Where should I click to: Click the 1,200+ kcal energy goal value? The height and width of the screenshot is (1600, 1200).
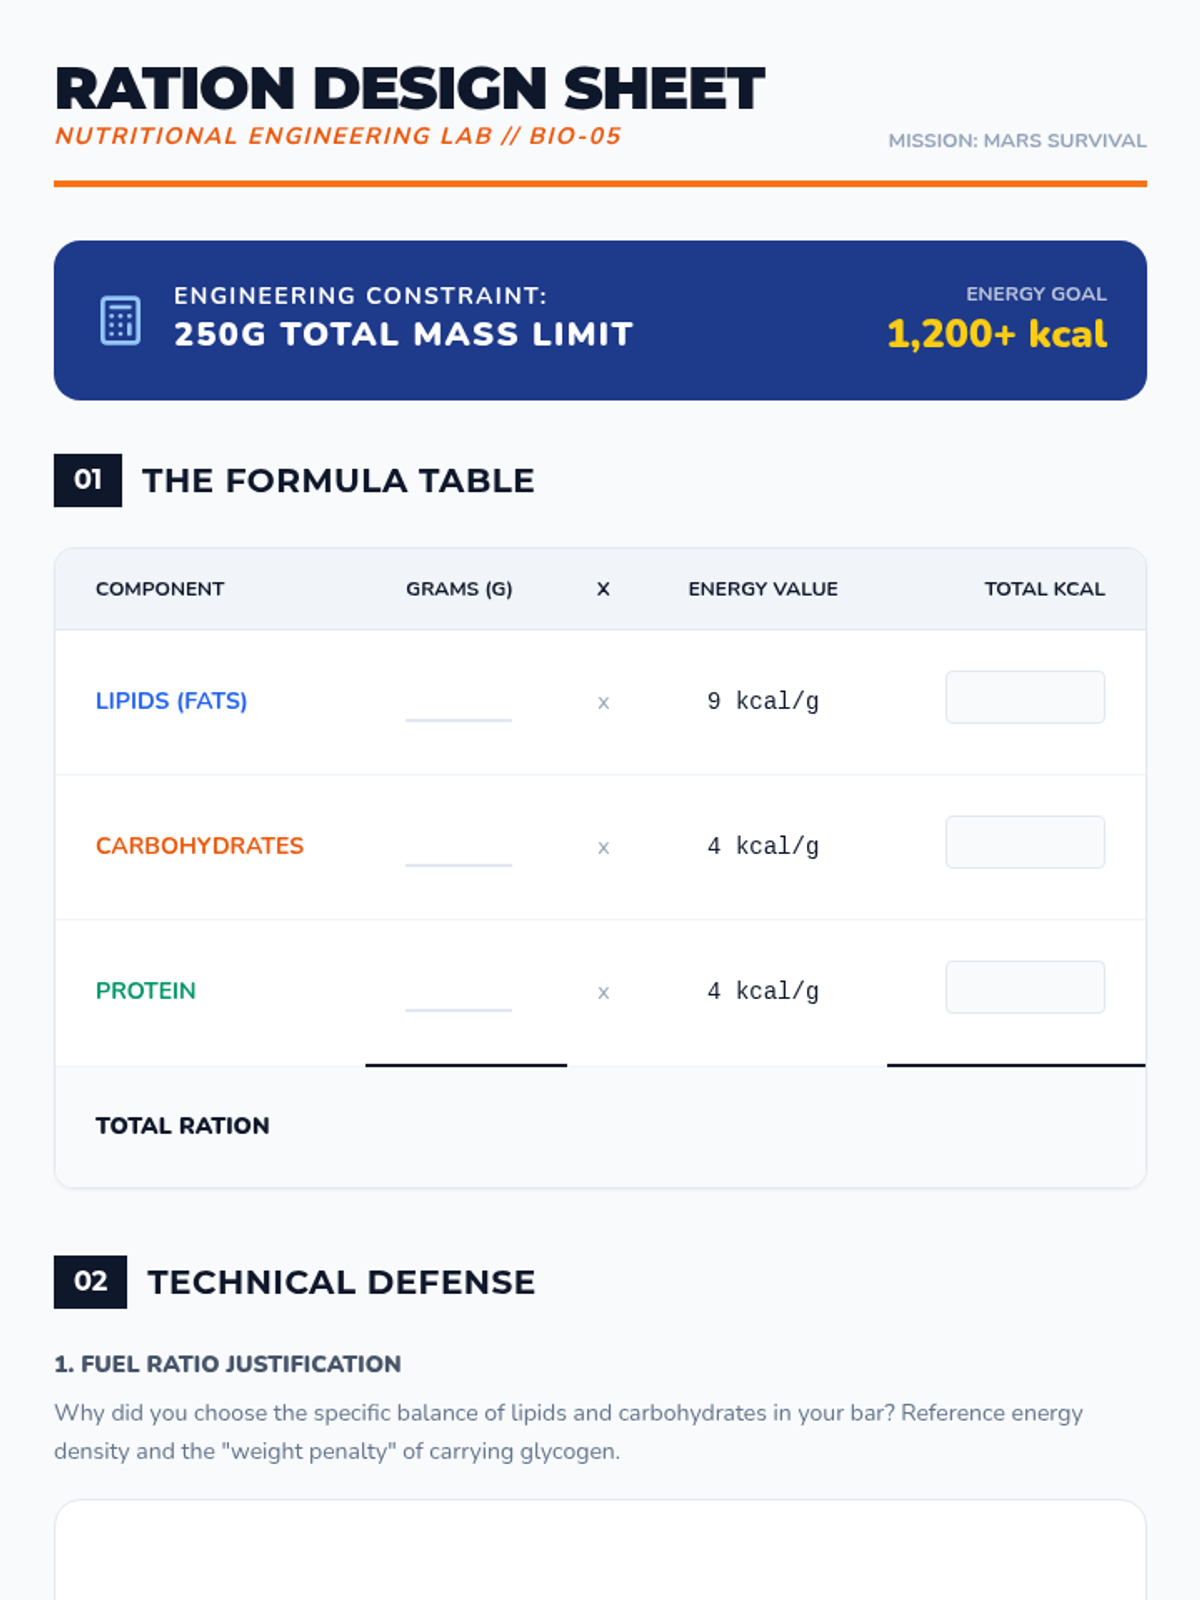[997, 334]
